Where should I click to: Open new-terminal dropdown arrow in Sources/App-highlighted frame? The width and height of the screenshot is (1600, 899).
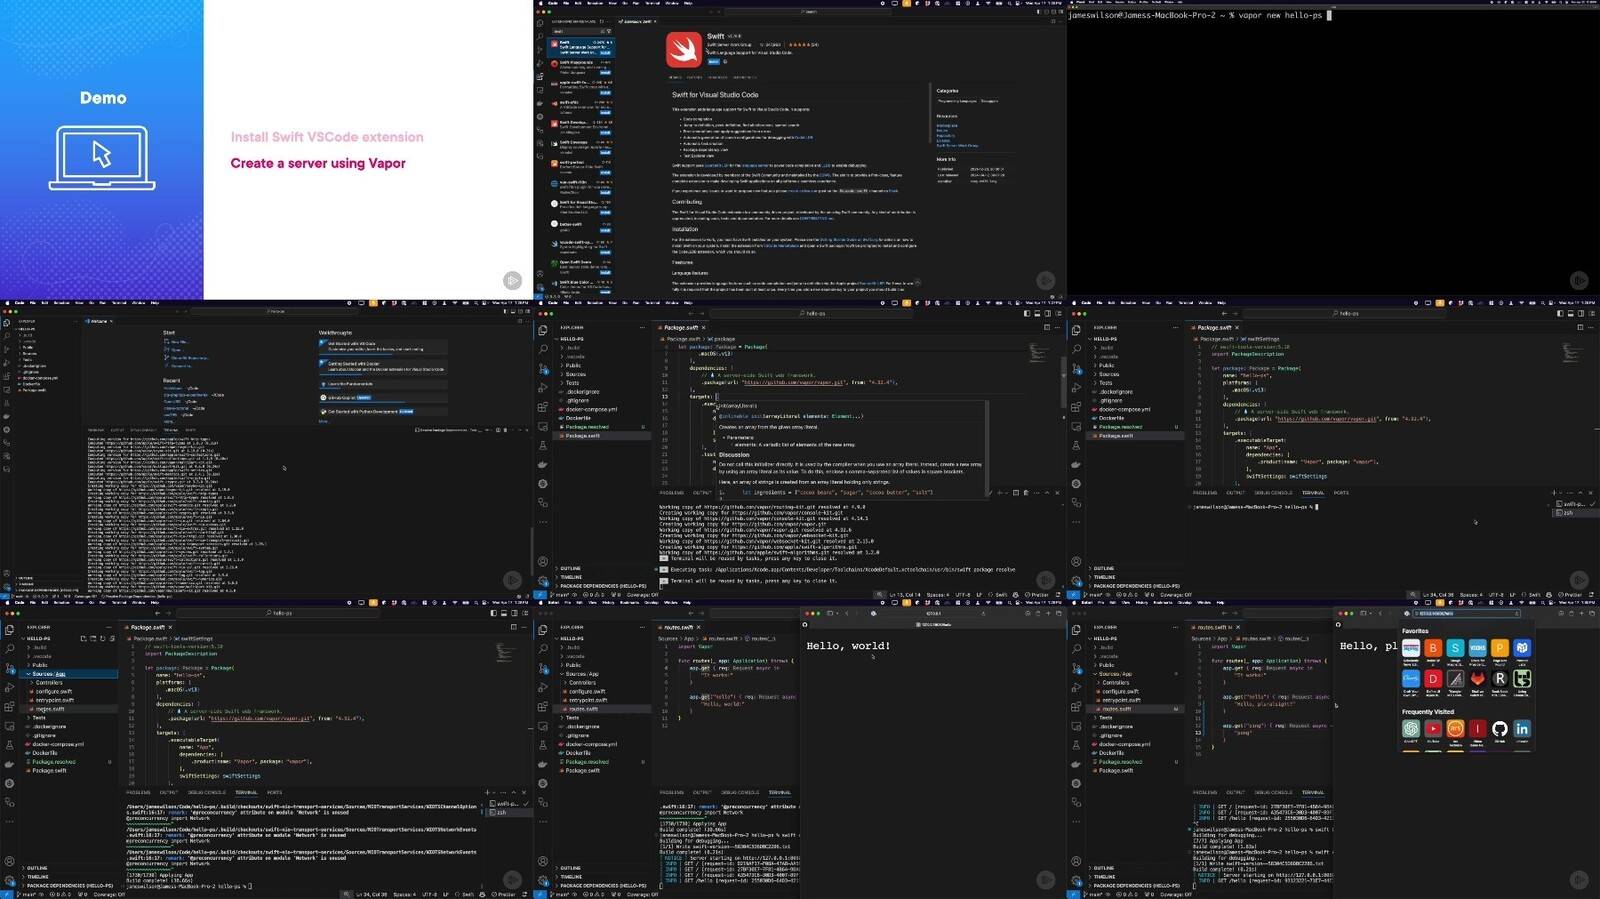pos(494,793)
